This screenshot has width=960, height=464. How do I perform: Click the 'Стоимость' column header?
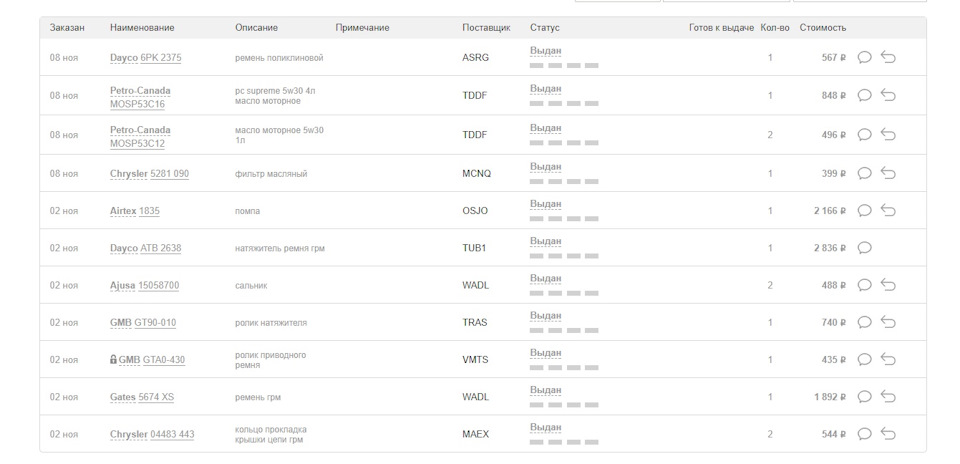[822, 28]
